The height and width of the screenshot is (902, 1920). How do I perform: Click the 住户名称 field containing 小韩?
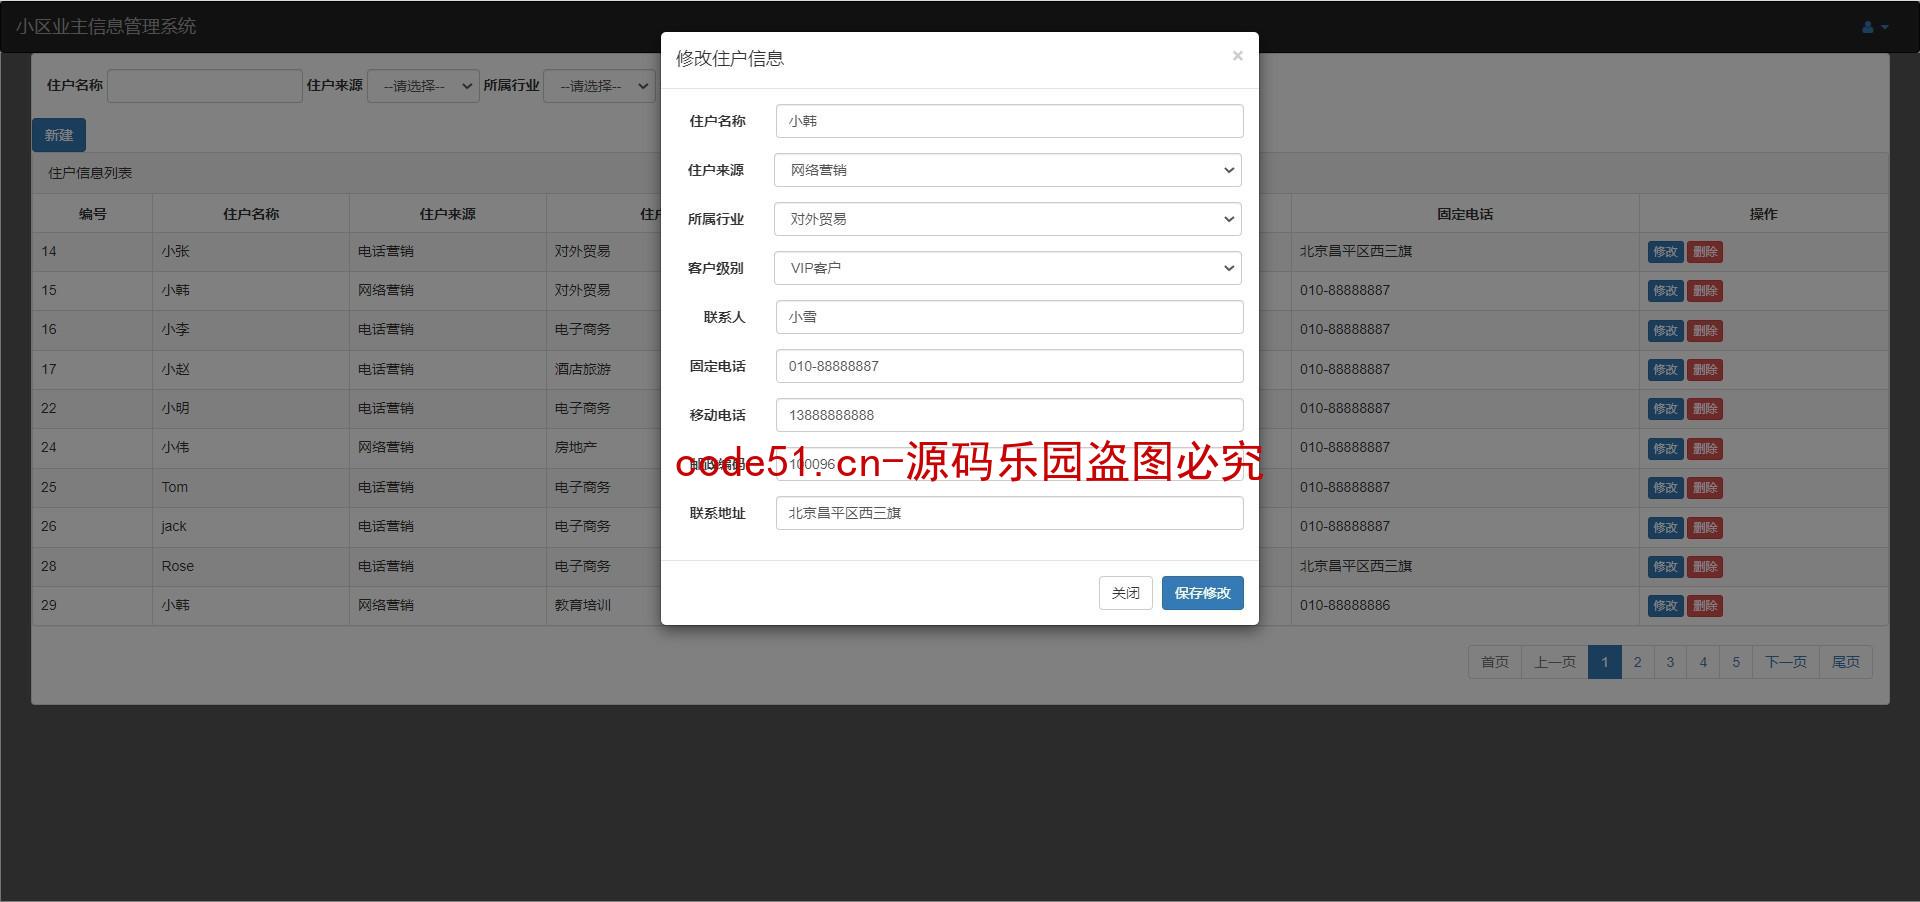[1009, 121]
